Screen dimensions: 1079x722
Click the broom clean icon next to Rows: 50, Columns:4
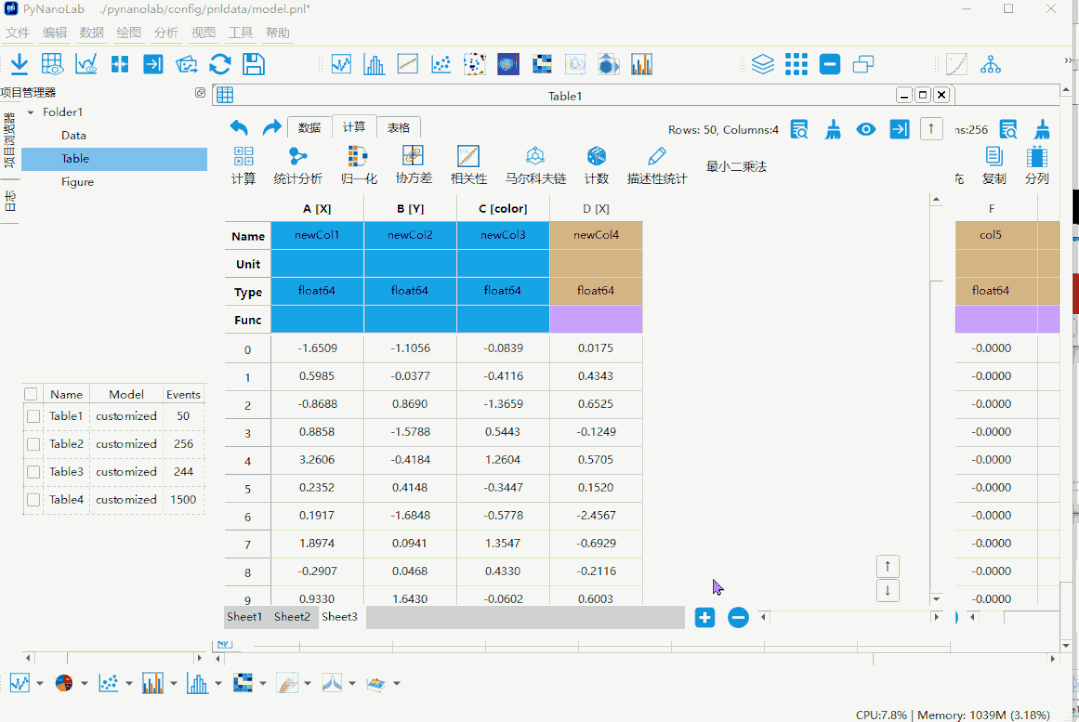coord(833,129)
